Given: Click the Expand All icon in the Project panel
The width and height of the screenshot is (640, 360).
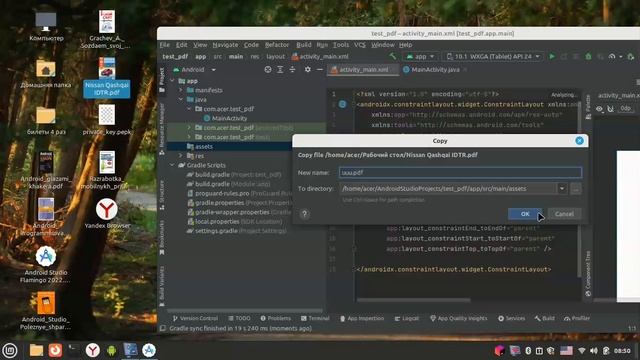Looking at the screenshot, I should click(x=280, y=70).
